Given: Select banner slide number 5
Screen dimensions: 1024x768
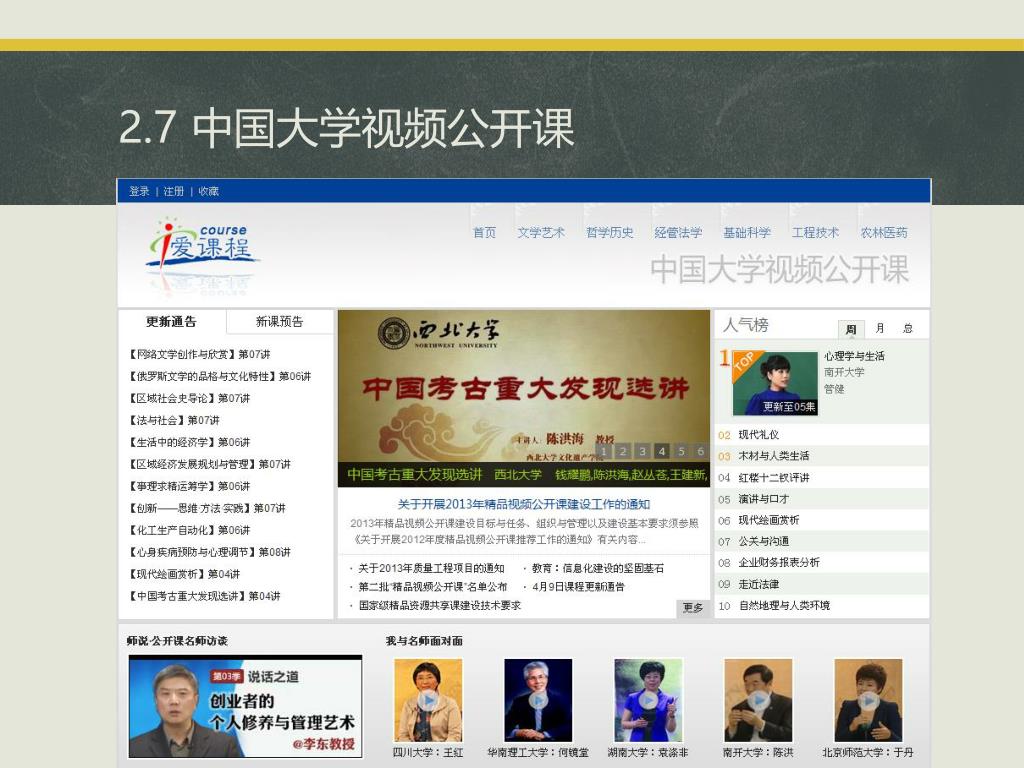Looking at the screenshot, I should 681,451.
